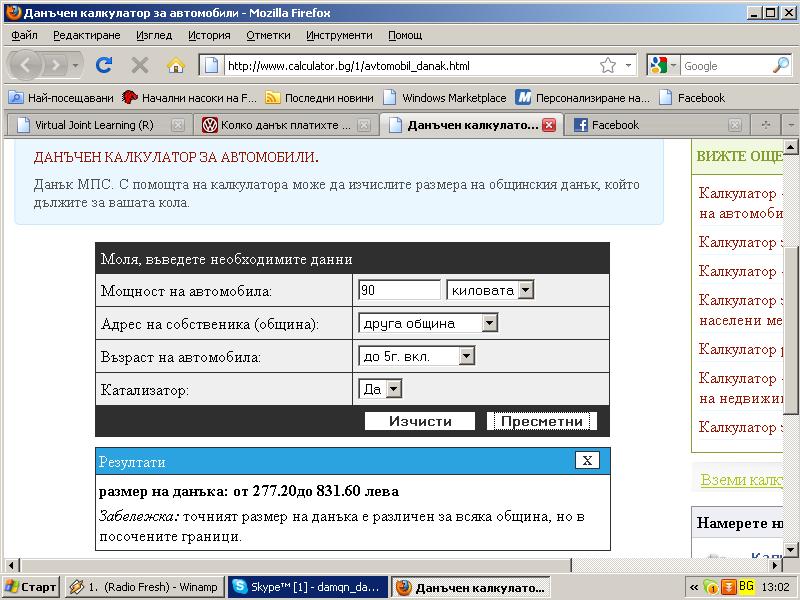Click the back navigation arrow
The height and width of the screenshot is (600, 800).
(27, 65)
